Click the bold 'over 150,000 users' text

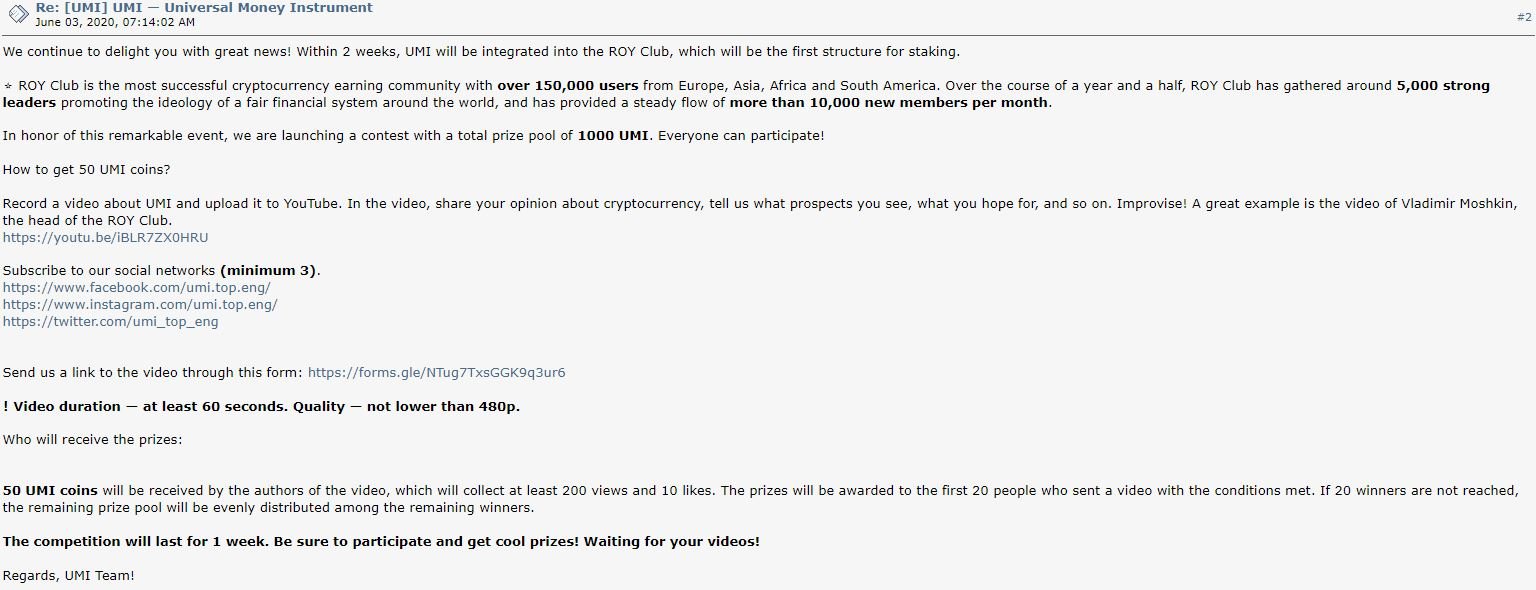click(x=567, y=86)
